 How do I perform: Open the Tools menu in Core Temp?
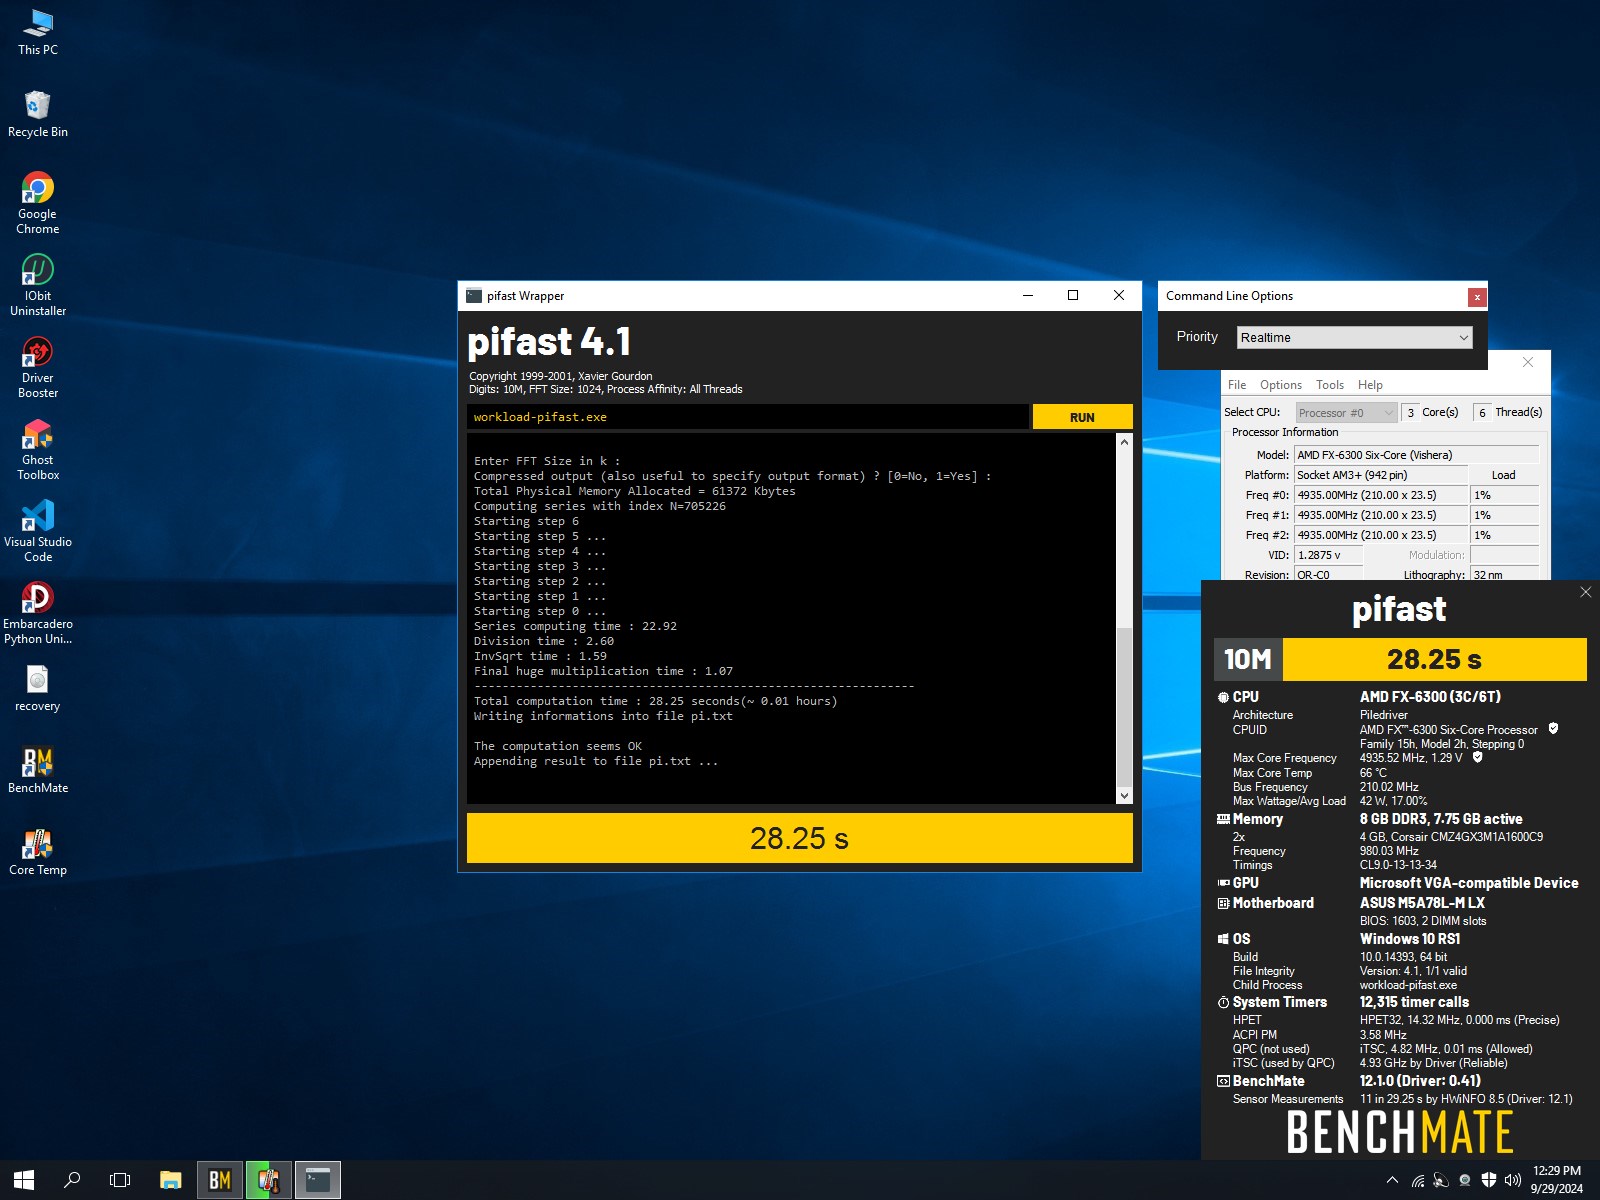coord(1330,385)
